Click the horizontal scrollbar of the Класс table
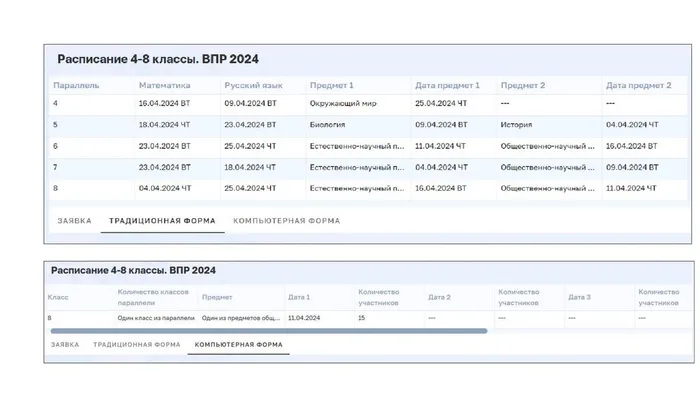The width and height of the screenshot is (700, 394). pos(269,331)
